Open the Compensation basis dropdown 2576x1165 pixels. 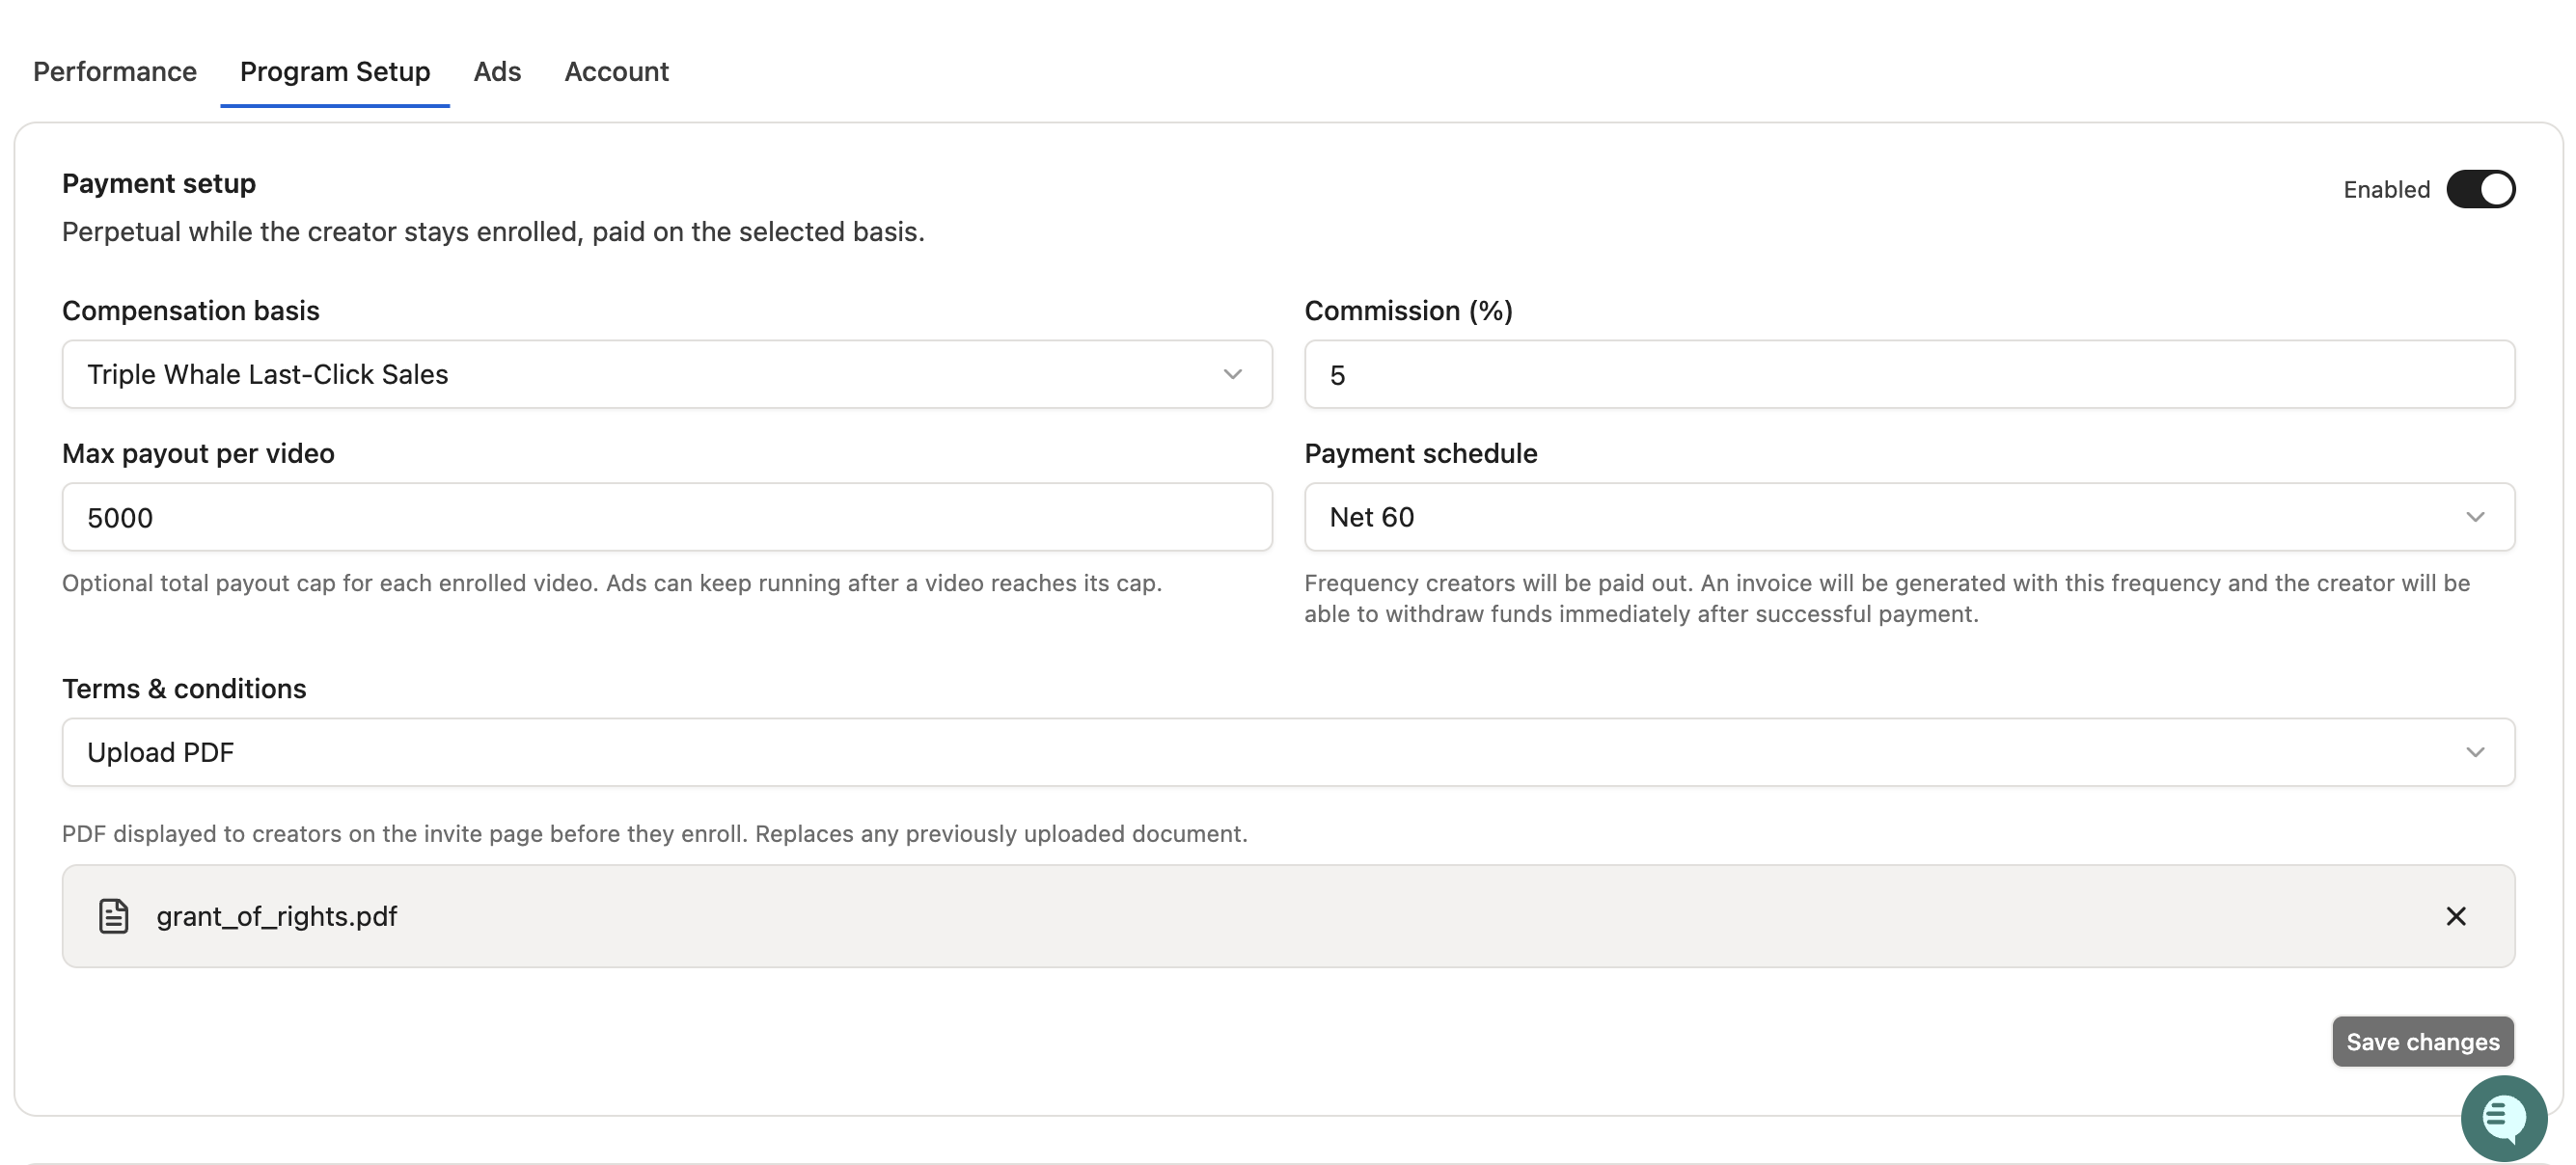667,374
